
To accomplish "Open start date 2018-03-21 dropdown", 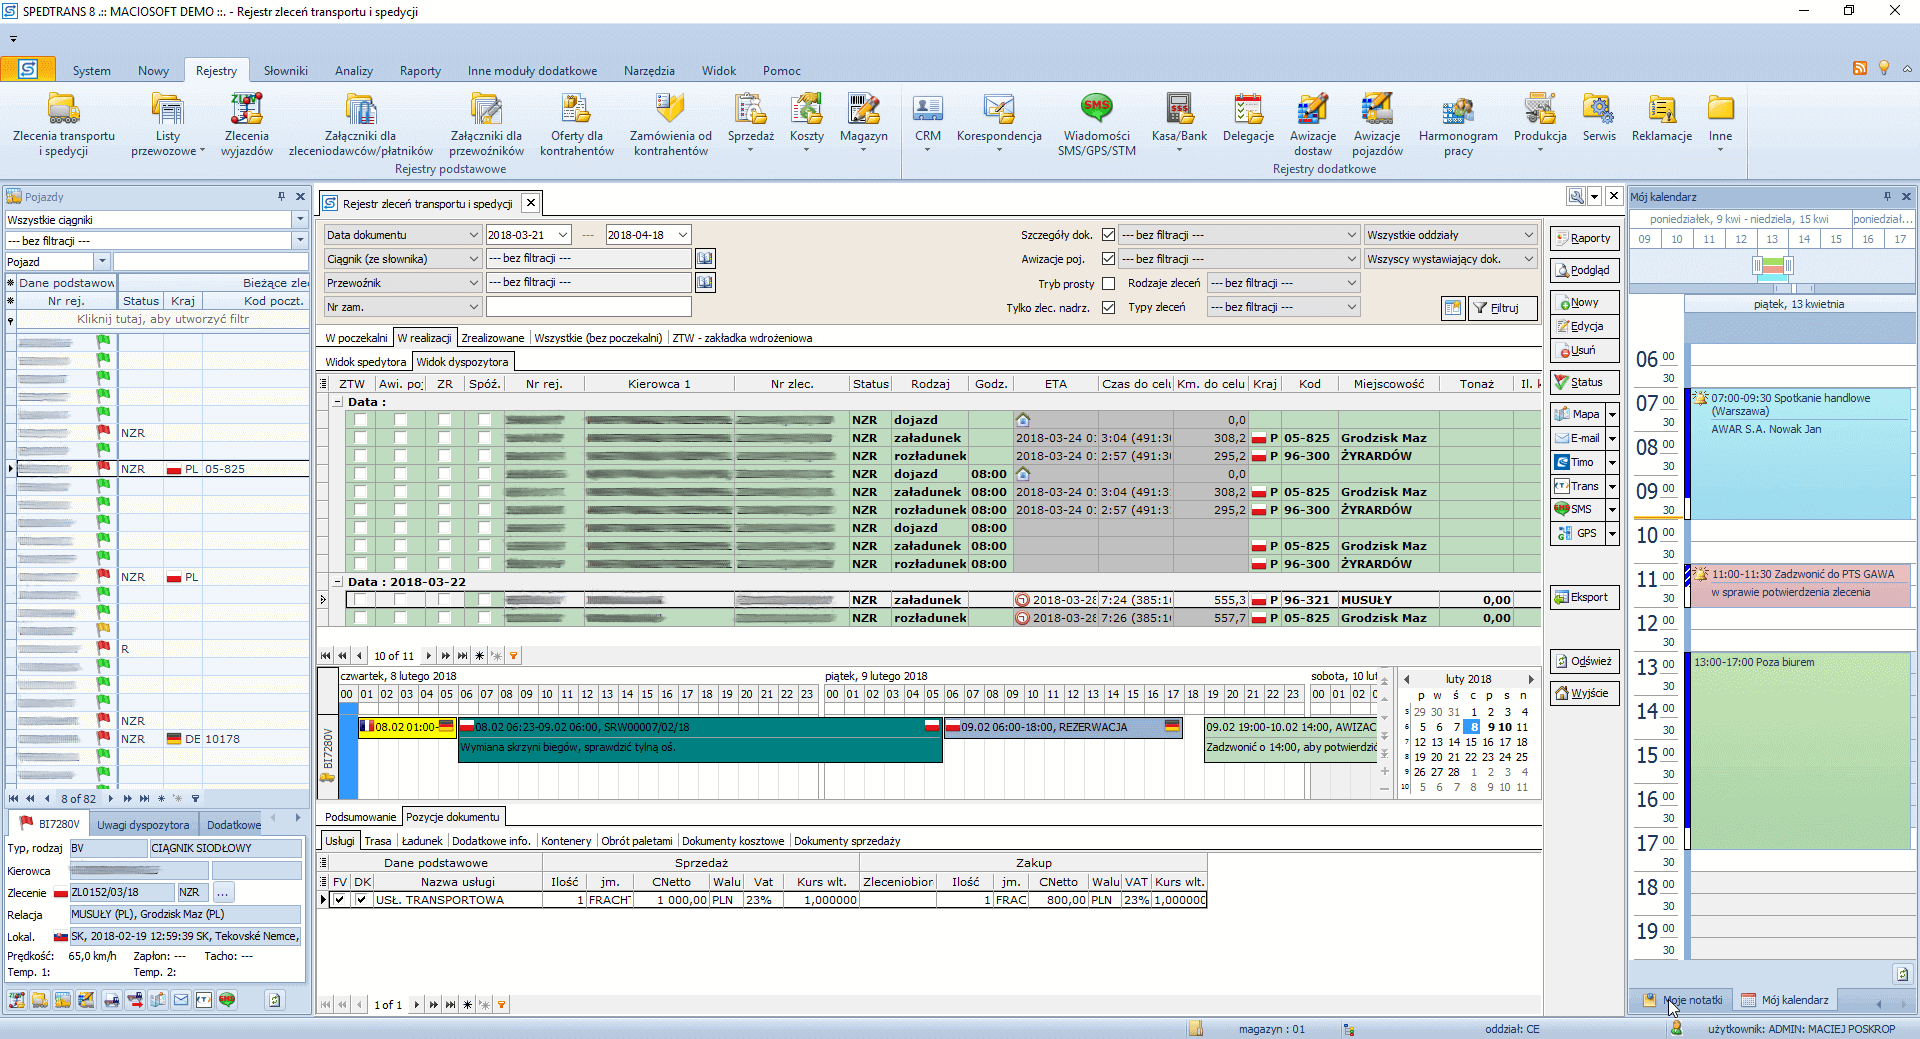I will point(563,235).
